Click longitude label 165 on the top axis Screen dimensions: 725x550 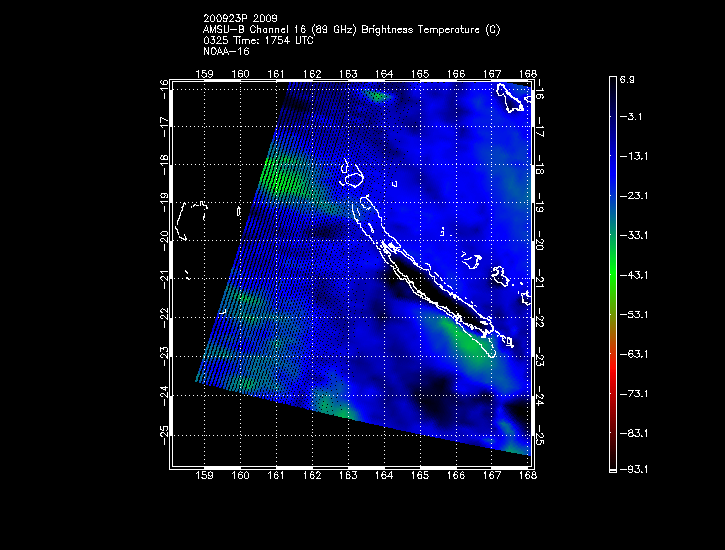(x=420, y=74)
